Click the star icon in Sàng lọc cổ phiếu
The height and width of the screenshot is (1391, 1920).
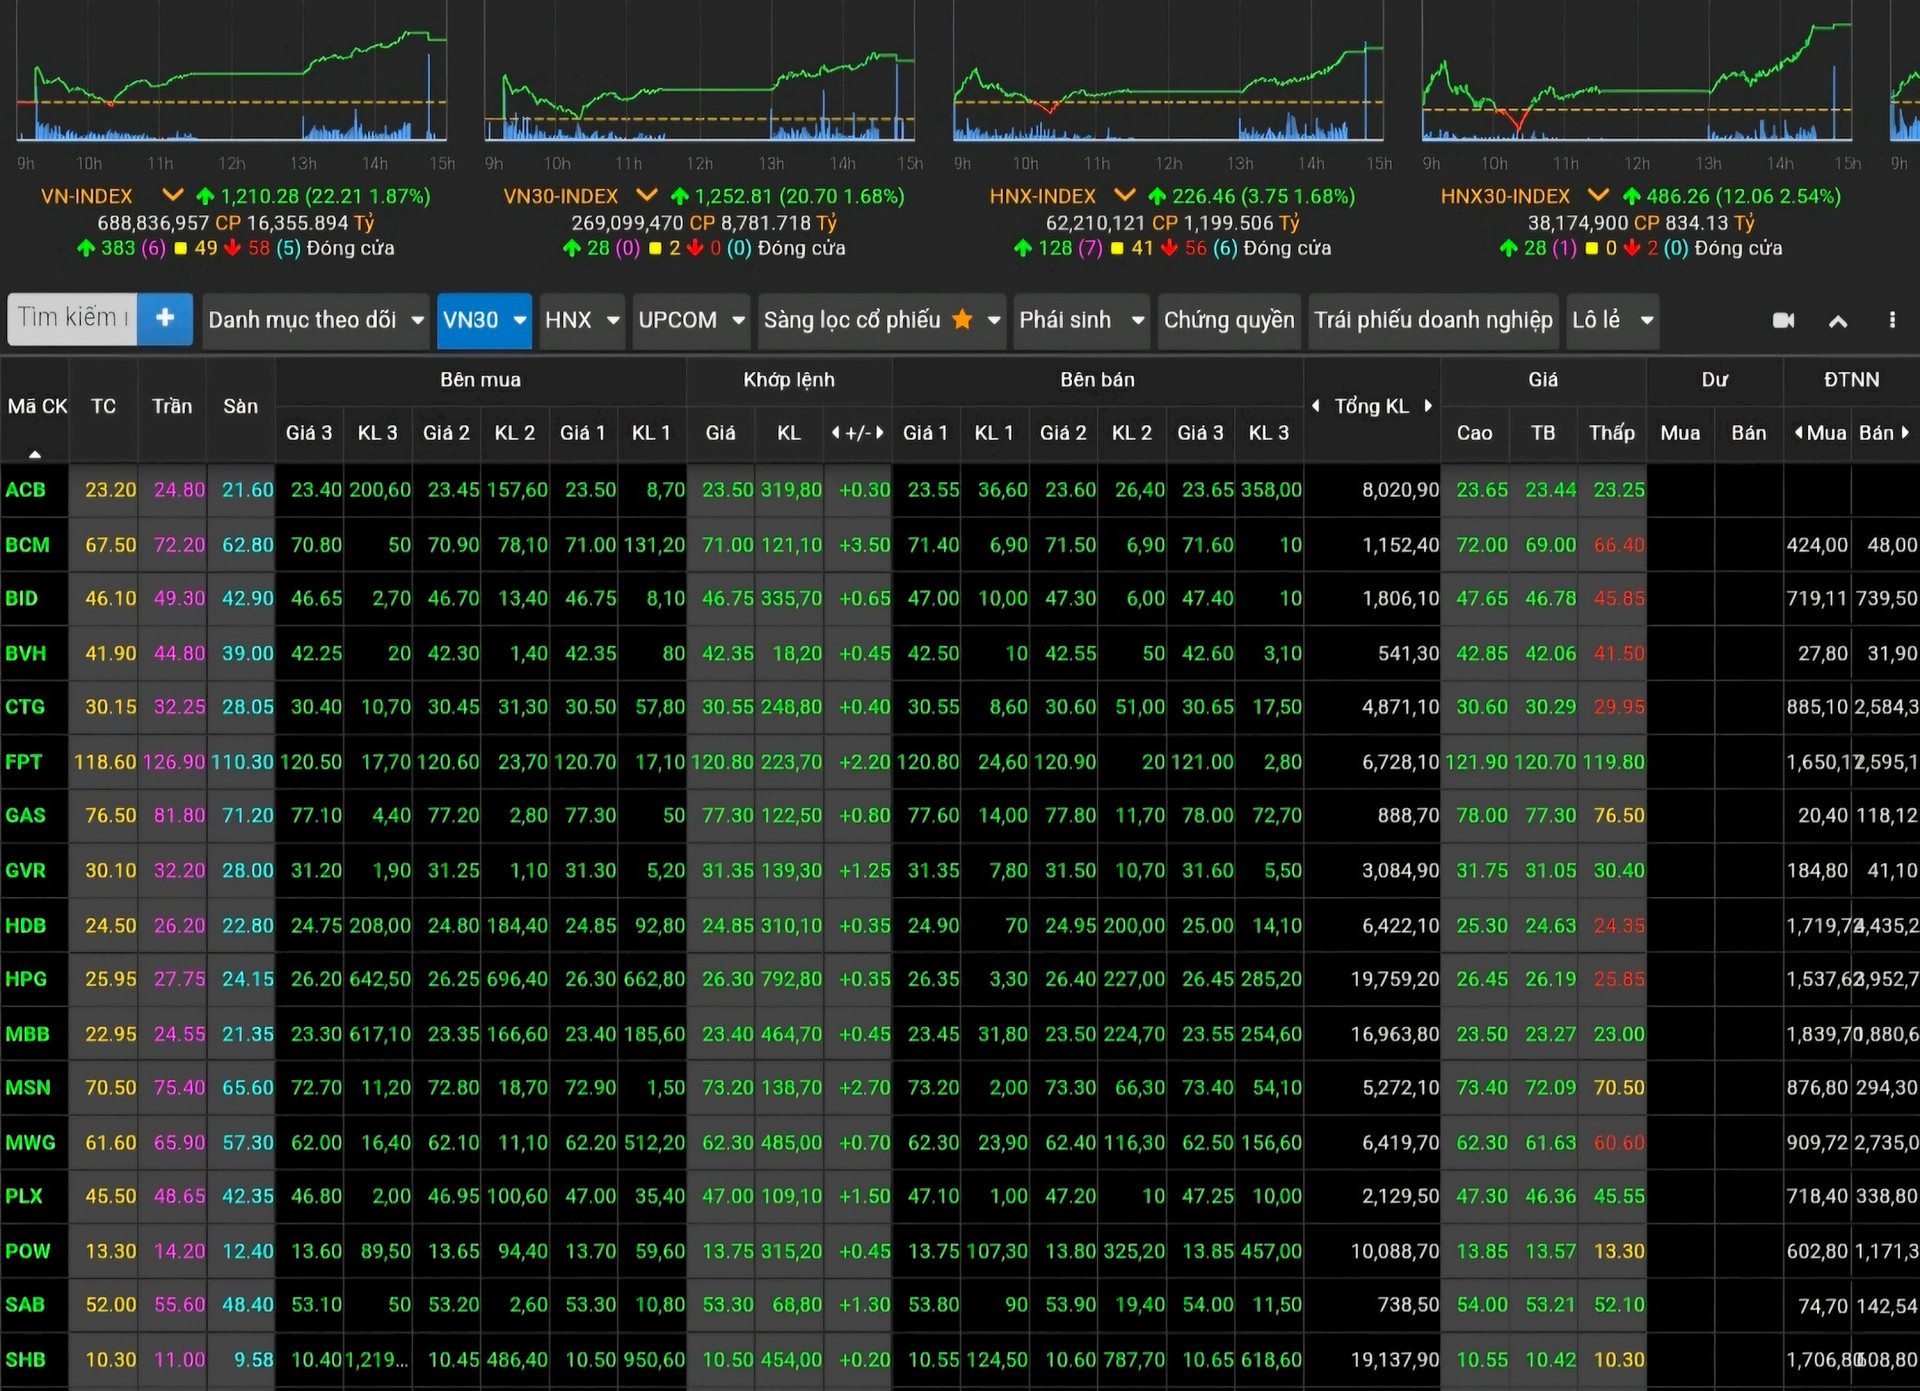(x=962, y=319)
